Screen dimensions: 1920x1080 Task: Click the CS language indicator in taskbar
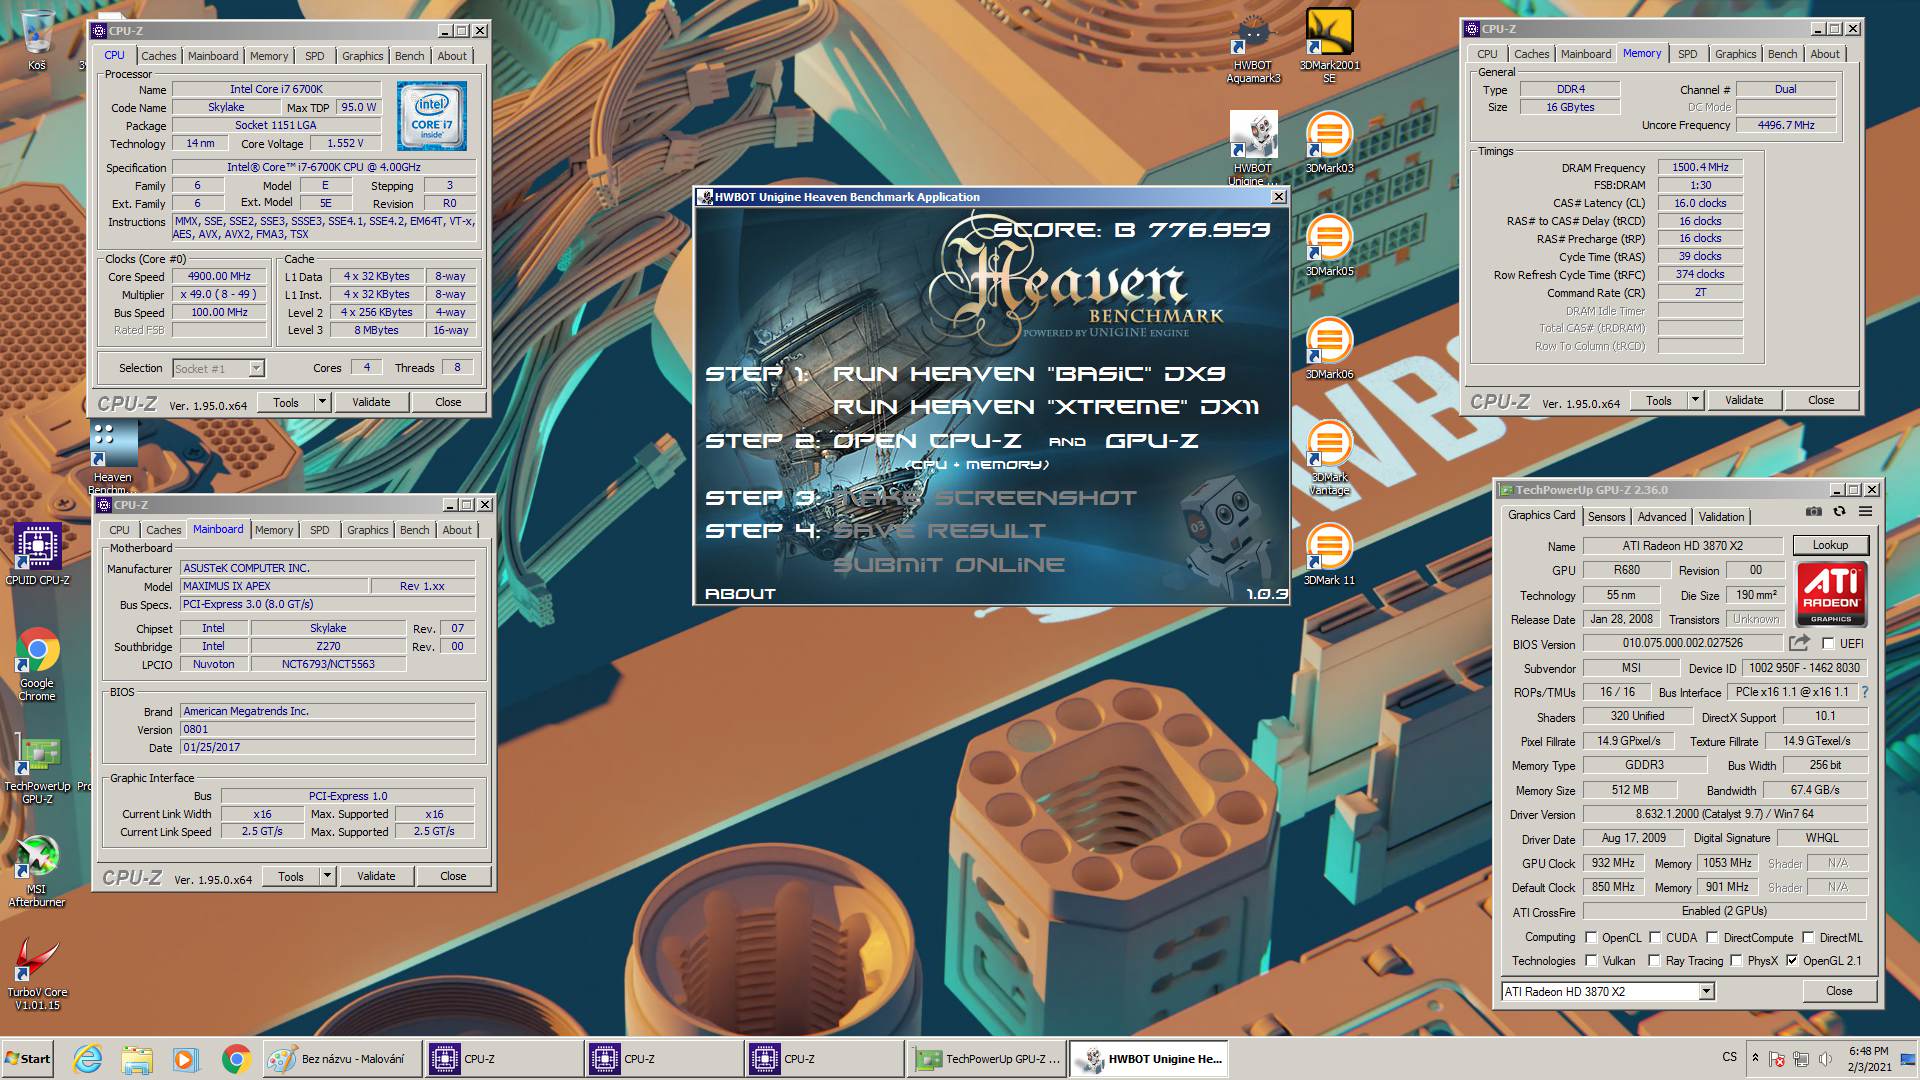click(x=1729, y=1058)
